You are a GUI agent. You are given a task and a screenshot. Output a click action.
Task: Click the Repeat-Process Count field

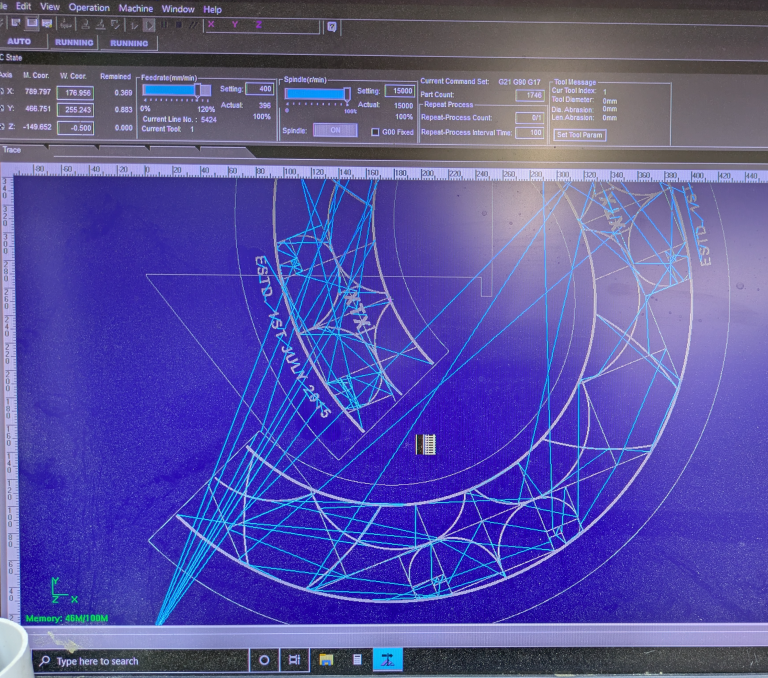tap(529, 118)
